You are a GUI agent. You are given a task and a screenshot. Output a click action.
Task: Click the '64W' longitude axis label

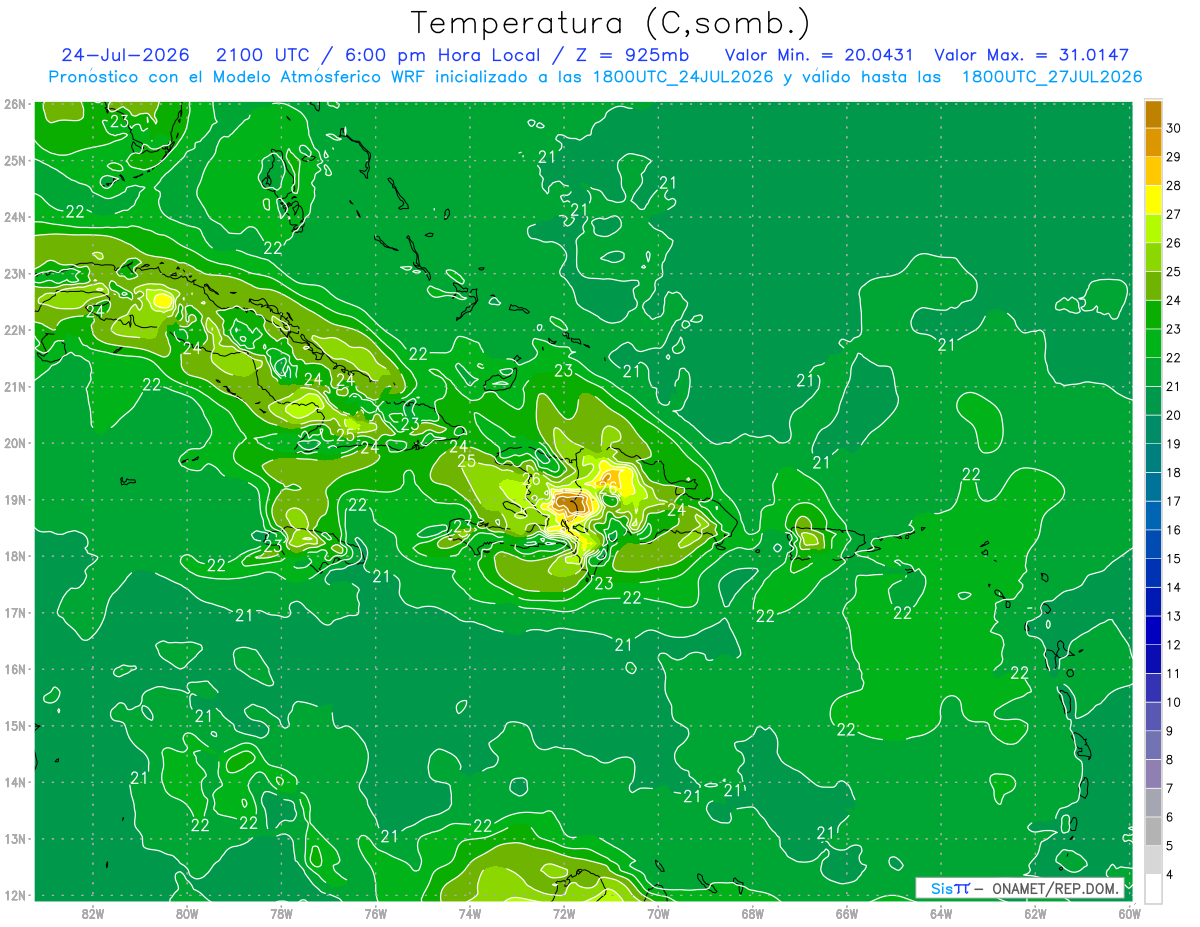point(941,913)
